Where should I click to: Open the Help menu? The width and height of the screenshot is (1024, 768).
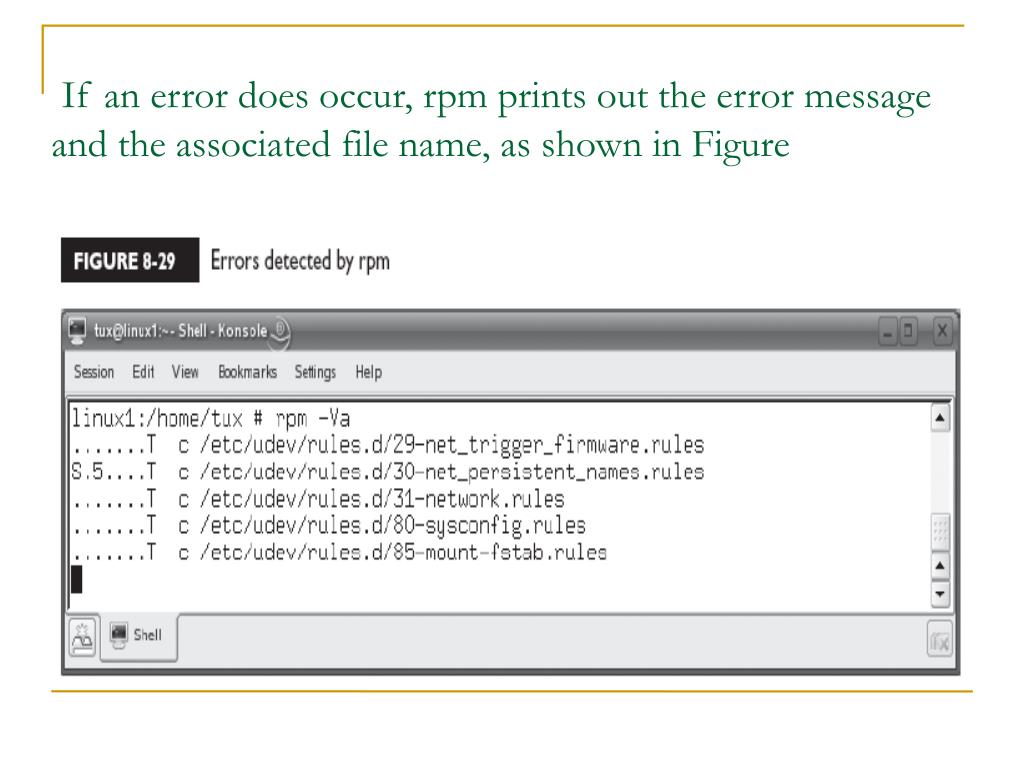[368, 372]
